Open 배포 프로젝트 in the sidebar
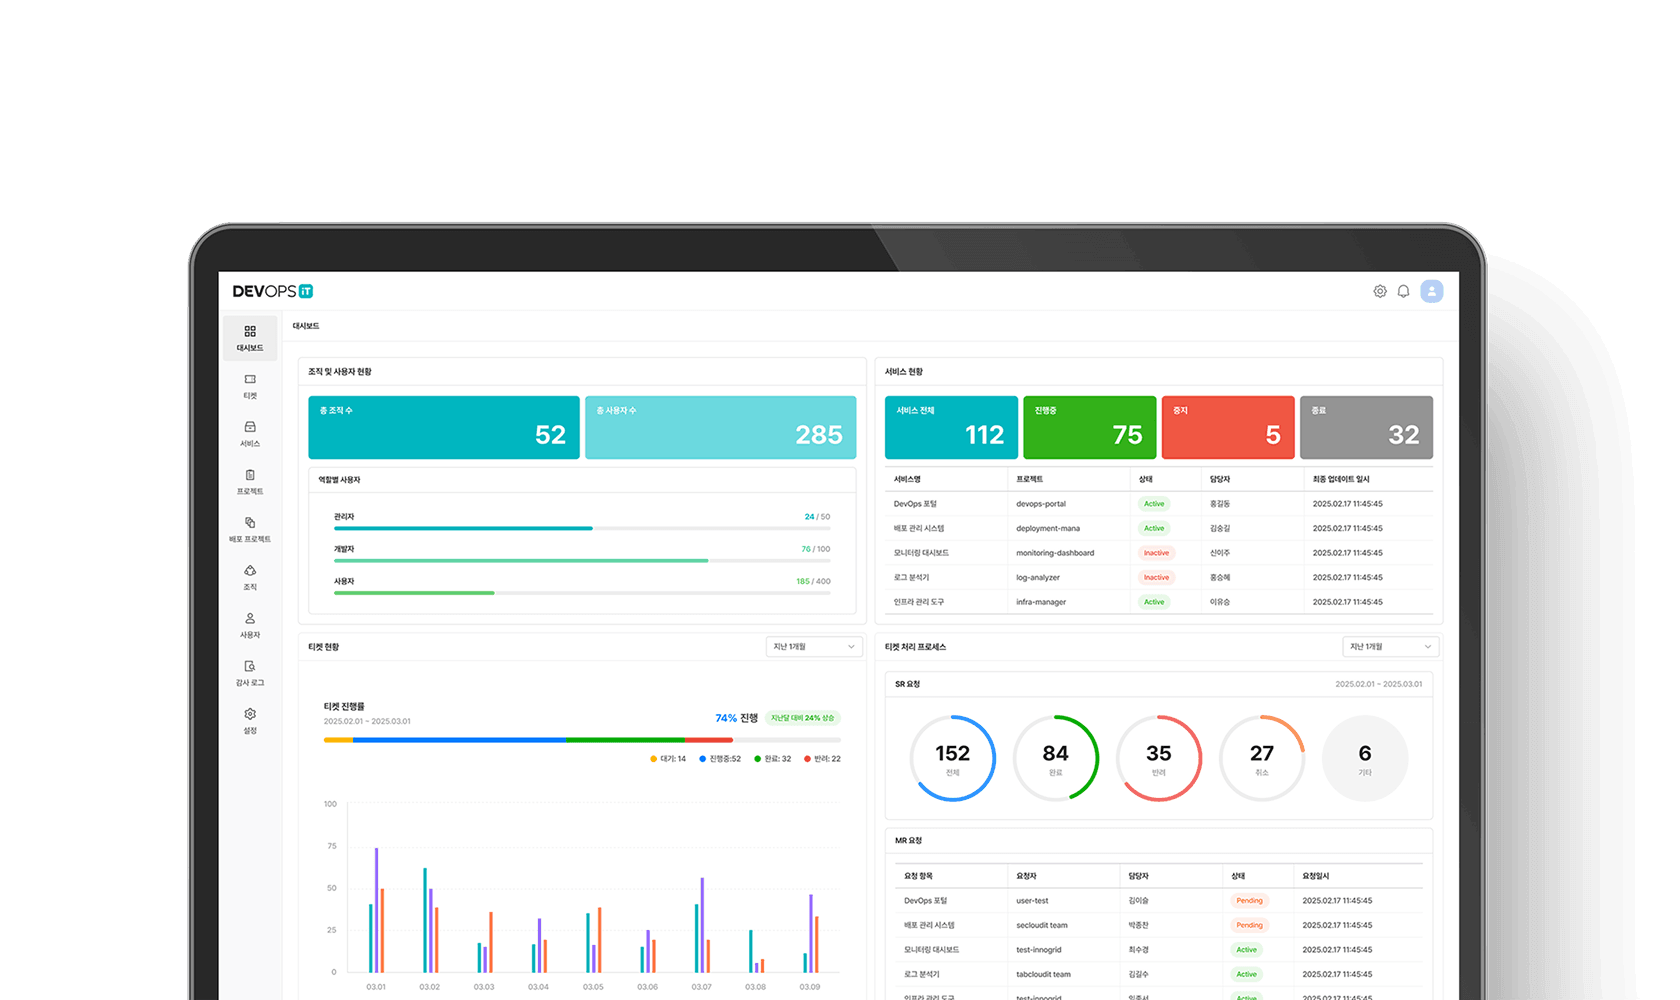 [x=250, y=530]
